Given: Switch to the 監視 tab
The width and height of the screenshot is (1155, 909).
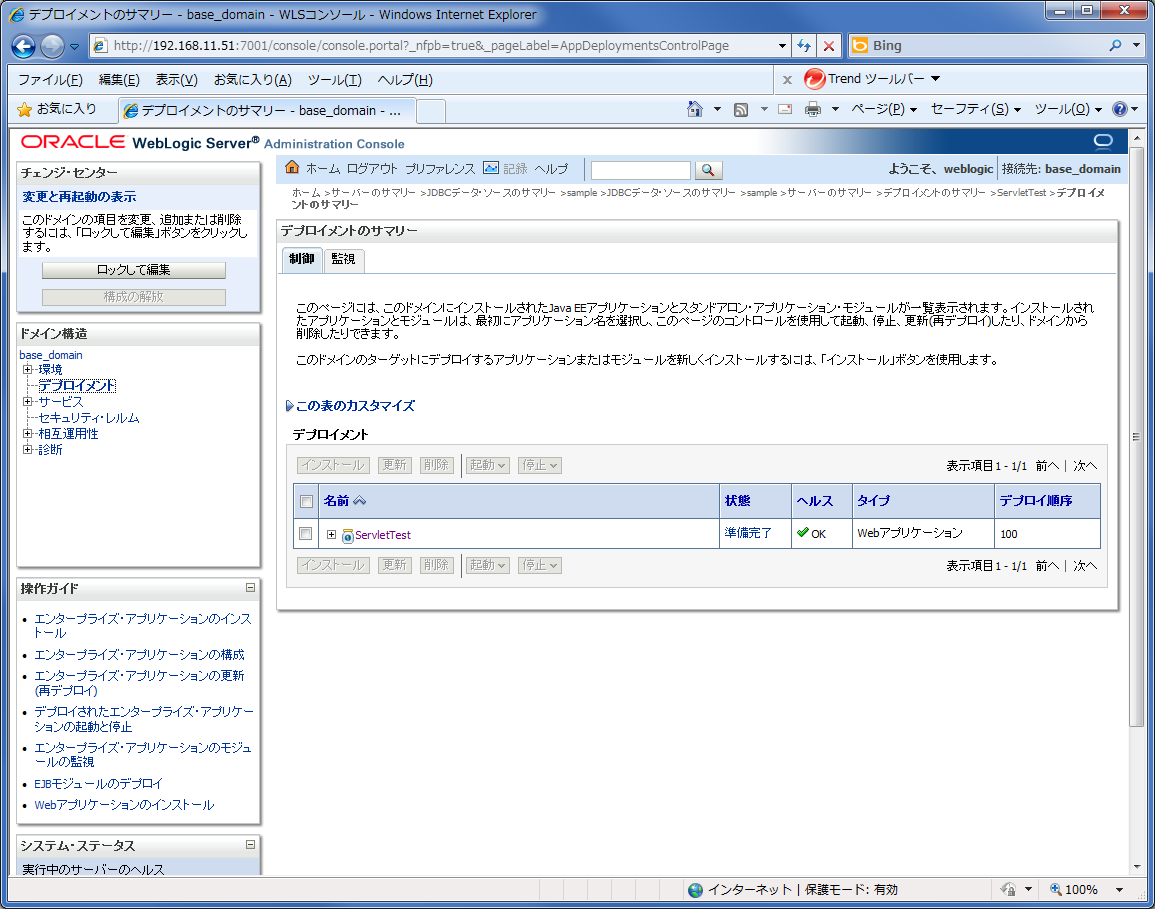Looking at the screenshot, I should 343,259.
